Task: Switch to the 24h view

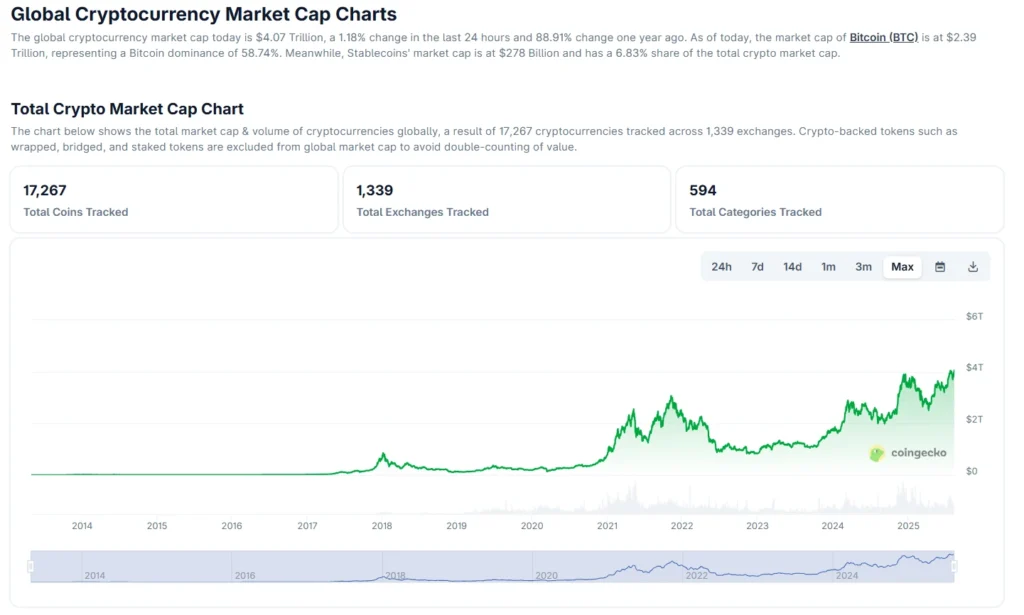Action: [722, 267]
